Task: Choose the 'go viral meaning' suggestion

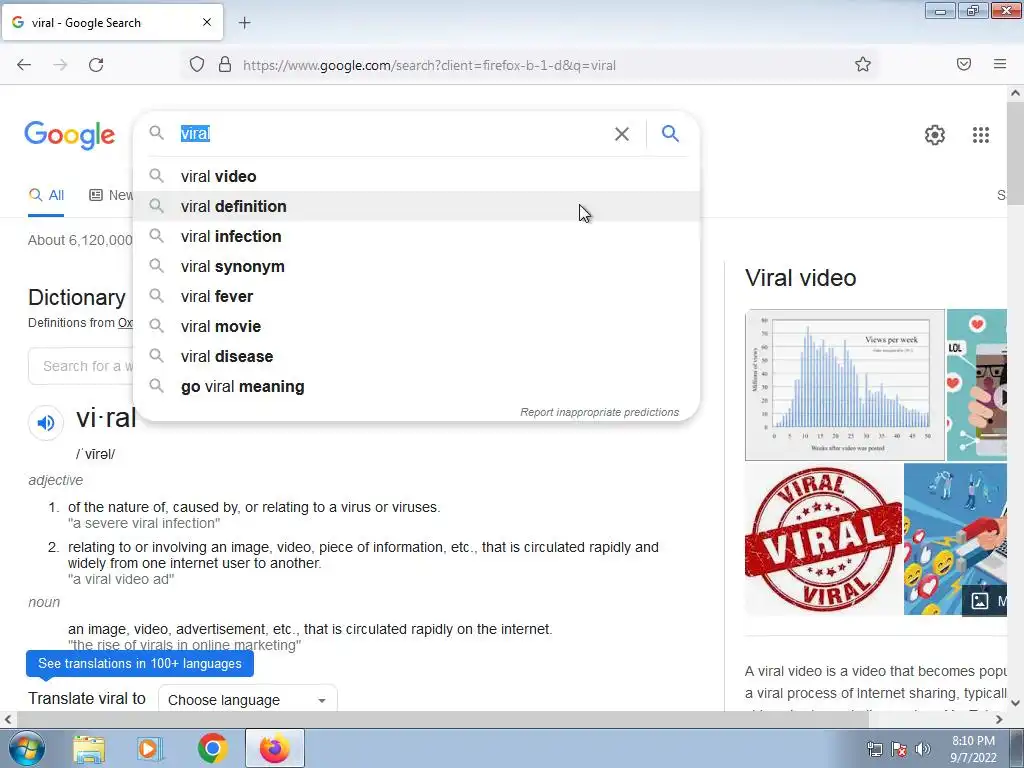Action: click(x=417, y=387)
